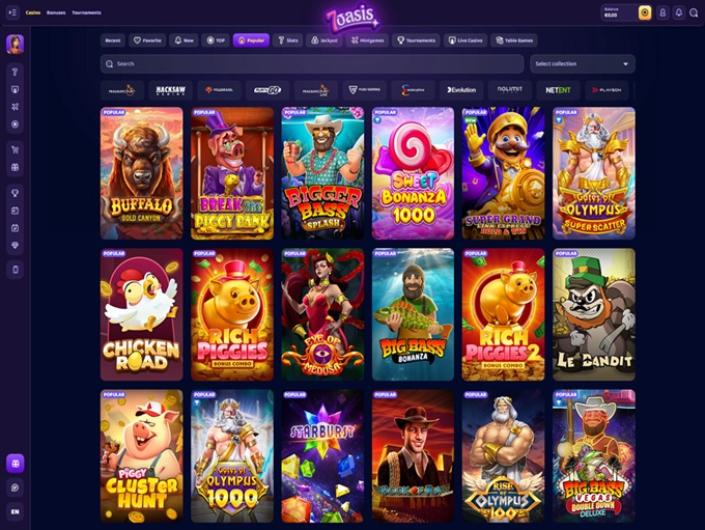Screen dimensions: 705x530
Task: Open the Chicken Road game thumbnail
Action: (x=142, y=314)
